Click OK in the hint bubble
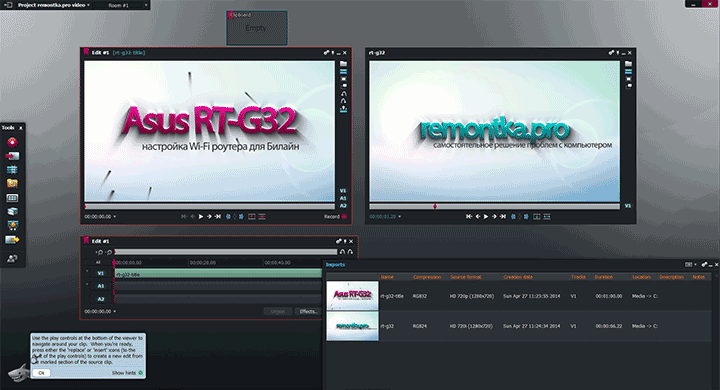This screenshot has width=720, height=390. [41, 373]
